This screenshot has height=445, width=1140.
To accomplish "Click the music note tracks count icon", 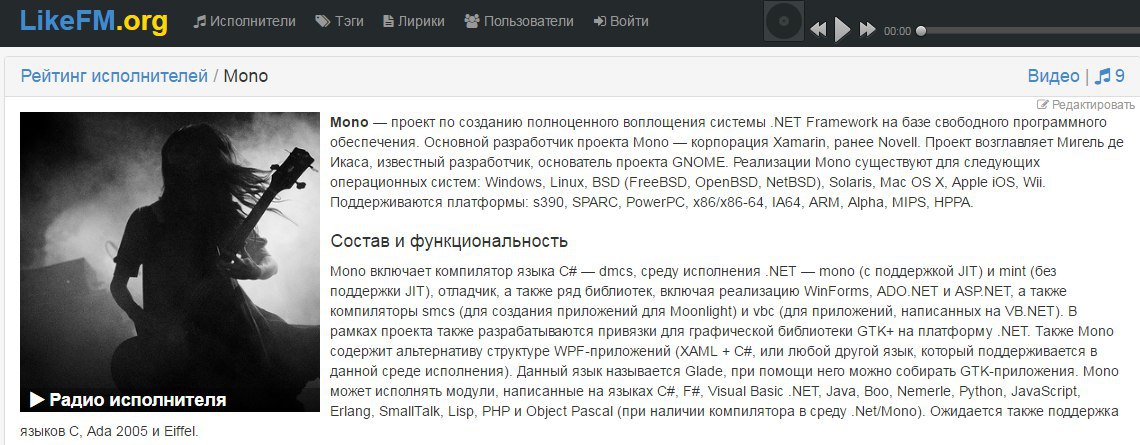I will tap(1103, 76).
